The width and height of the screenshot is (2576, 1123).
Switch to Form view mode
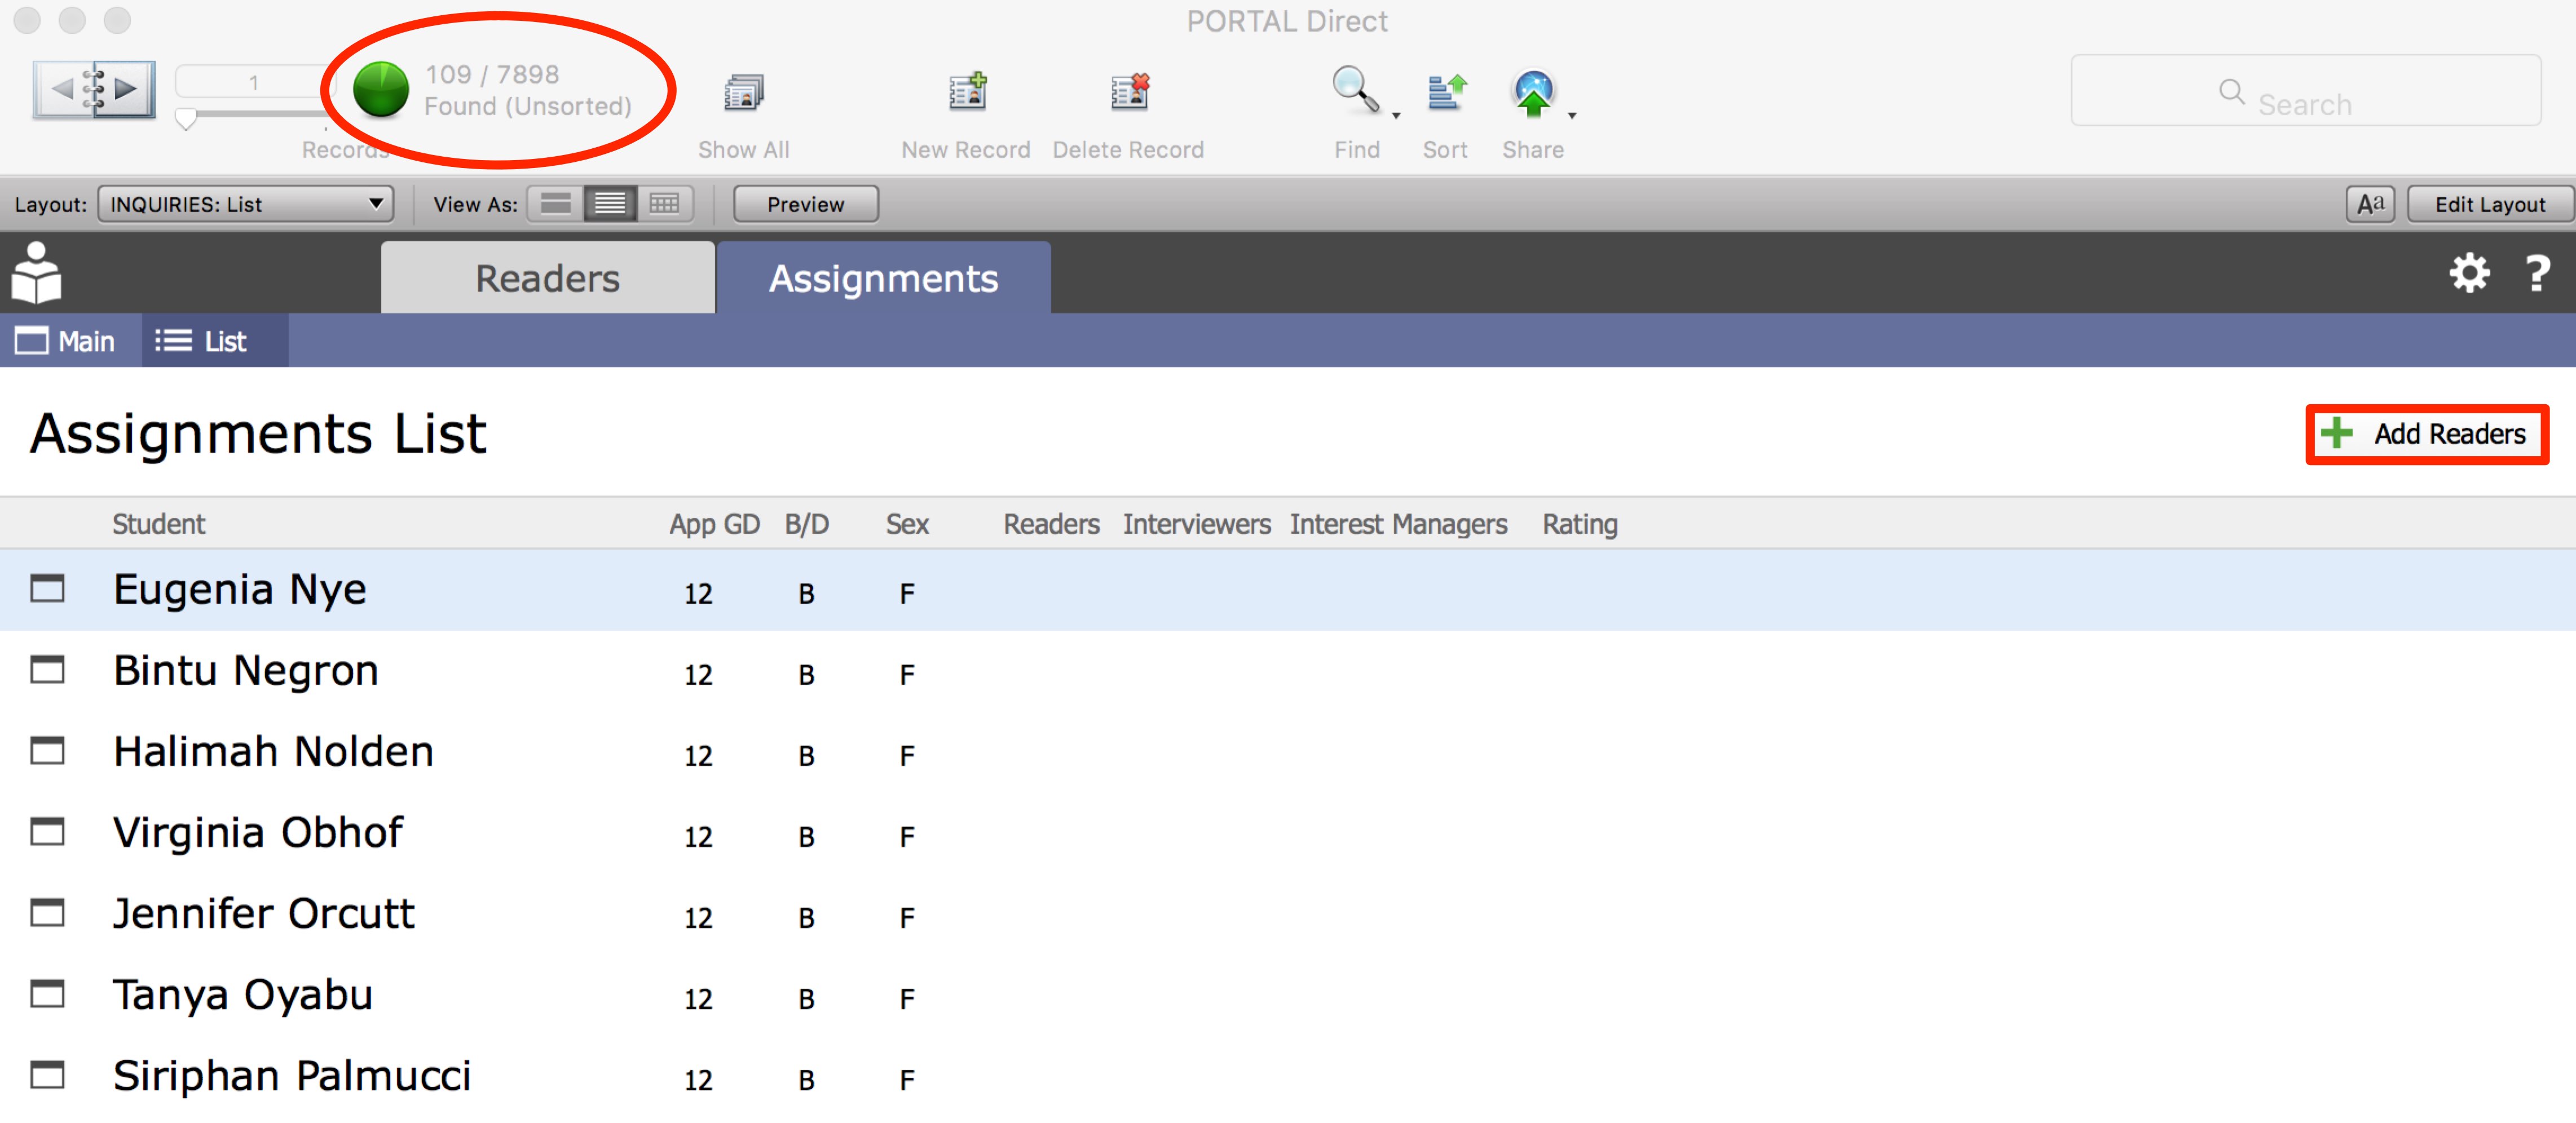[555, 204]
